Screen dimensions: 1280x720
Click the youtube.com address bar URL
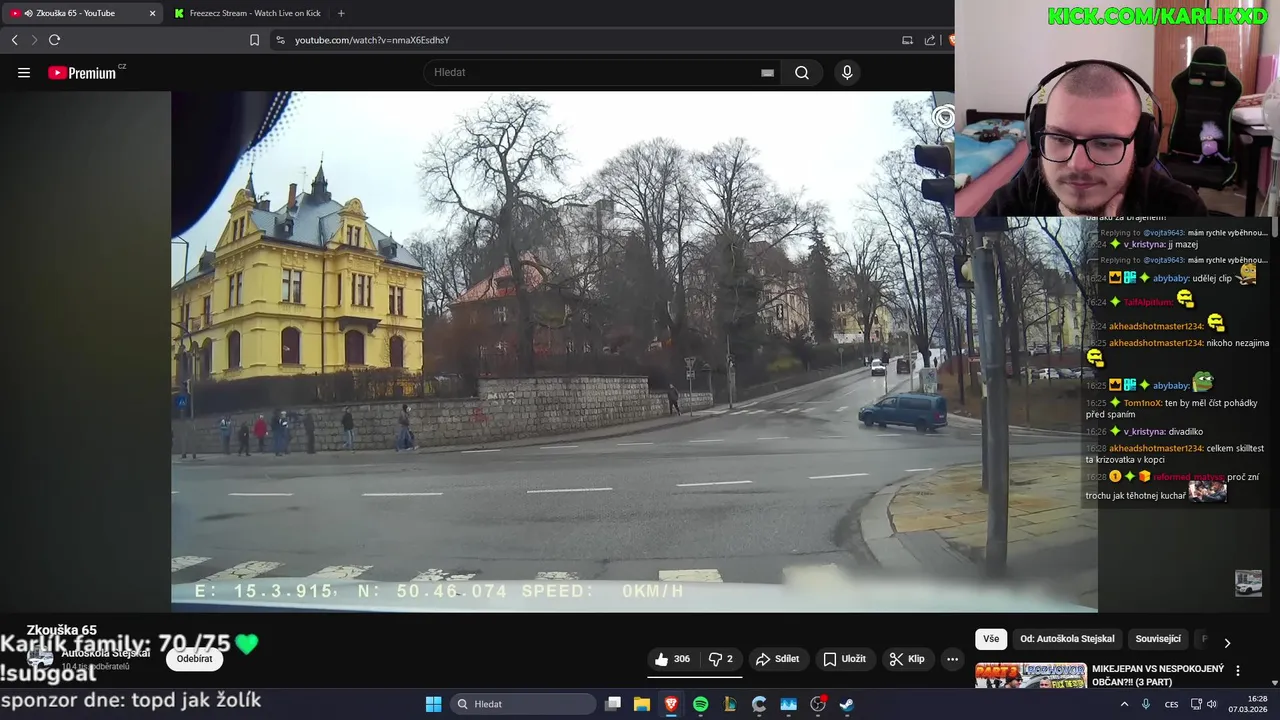372,40
